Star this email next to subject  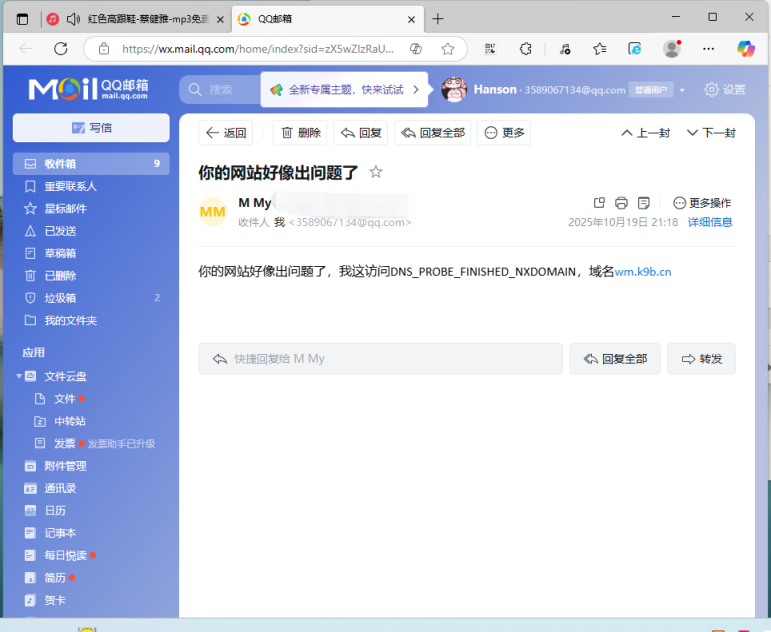tap(376, 172)
